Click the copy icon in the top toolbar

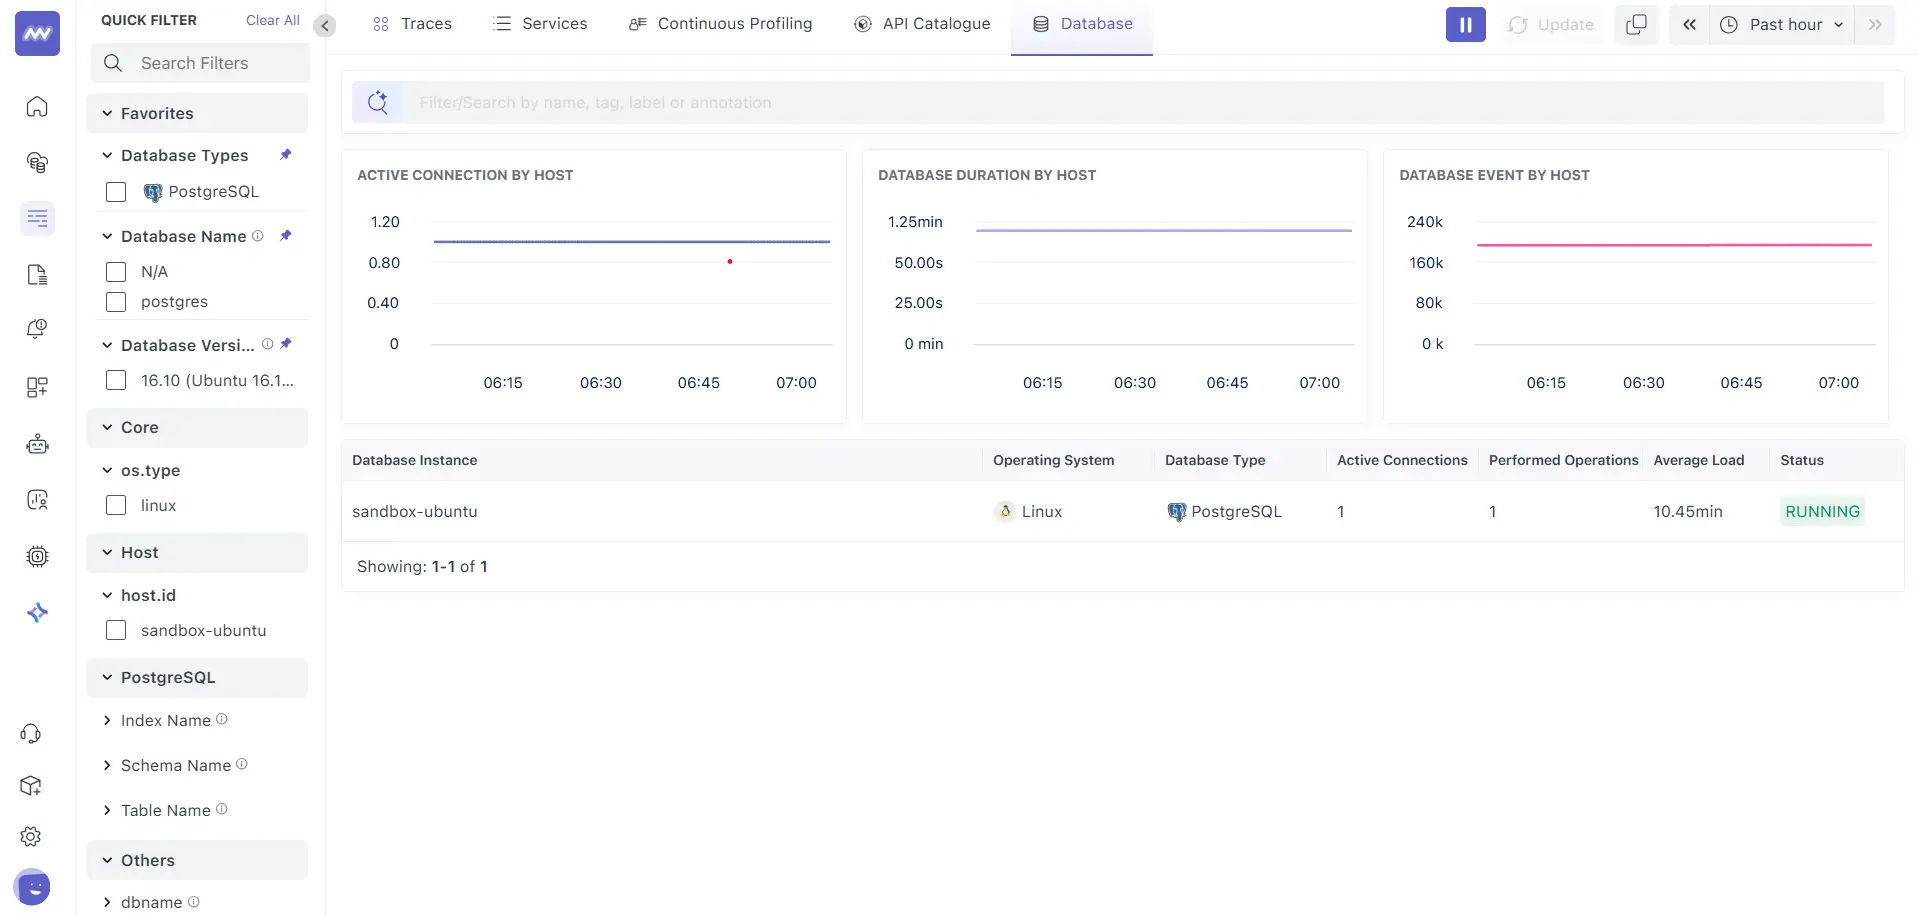click(1636, 24)
